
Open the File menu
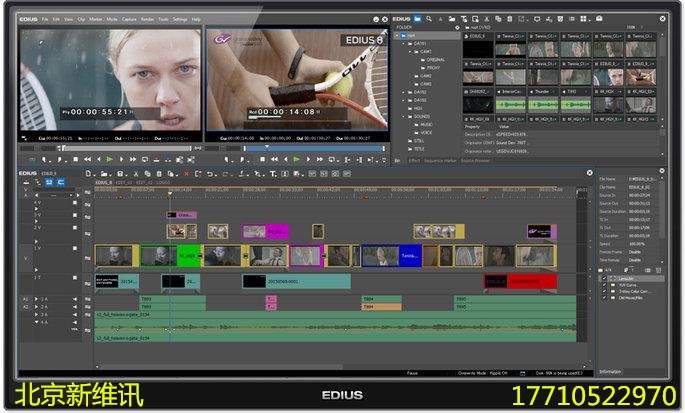(x=45, y=19)
